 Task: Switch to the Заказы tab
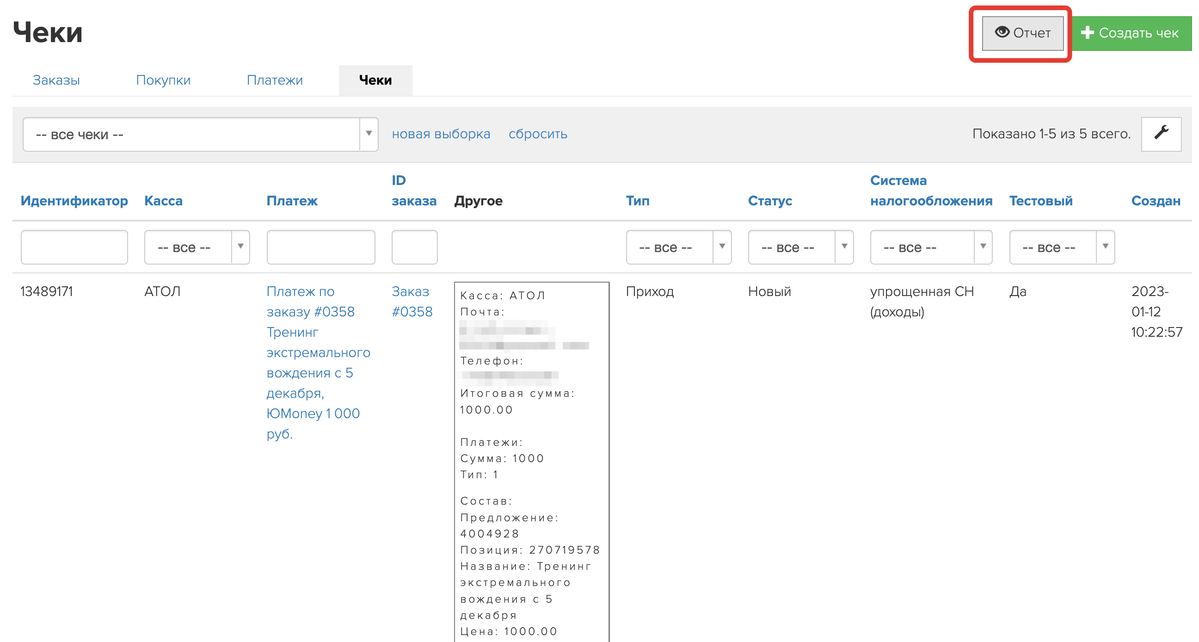[x=56, y=80]
